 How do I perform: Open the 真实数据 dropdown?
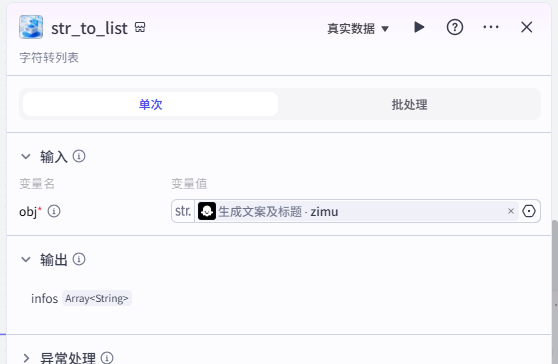point(358,28)
